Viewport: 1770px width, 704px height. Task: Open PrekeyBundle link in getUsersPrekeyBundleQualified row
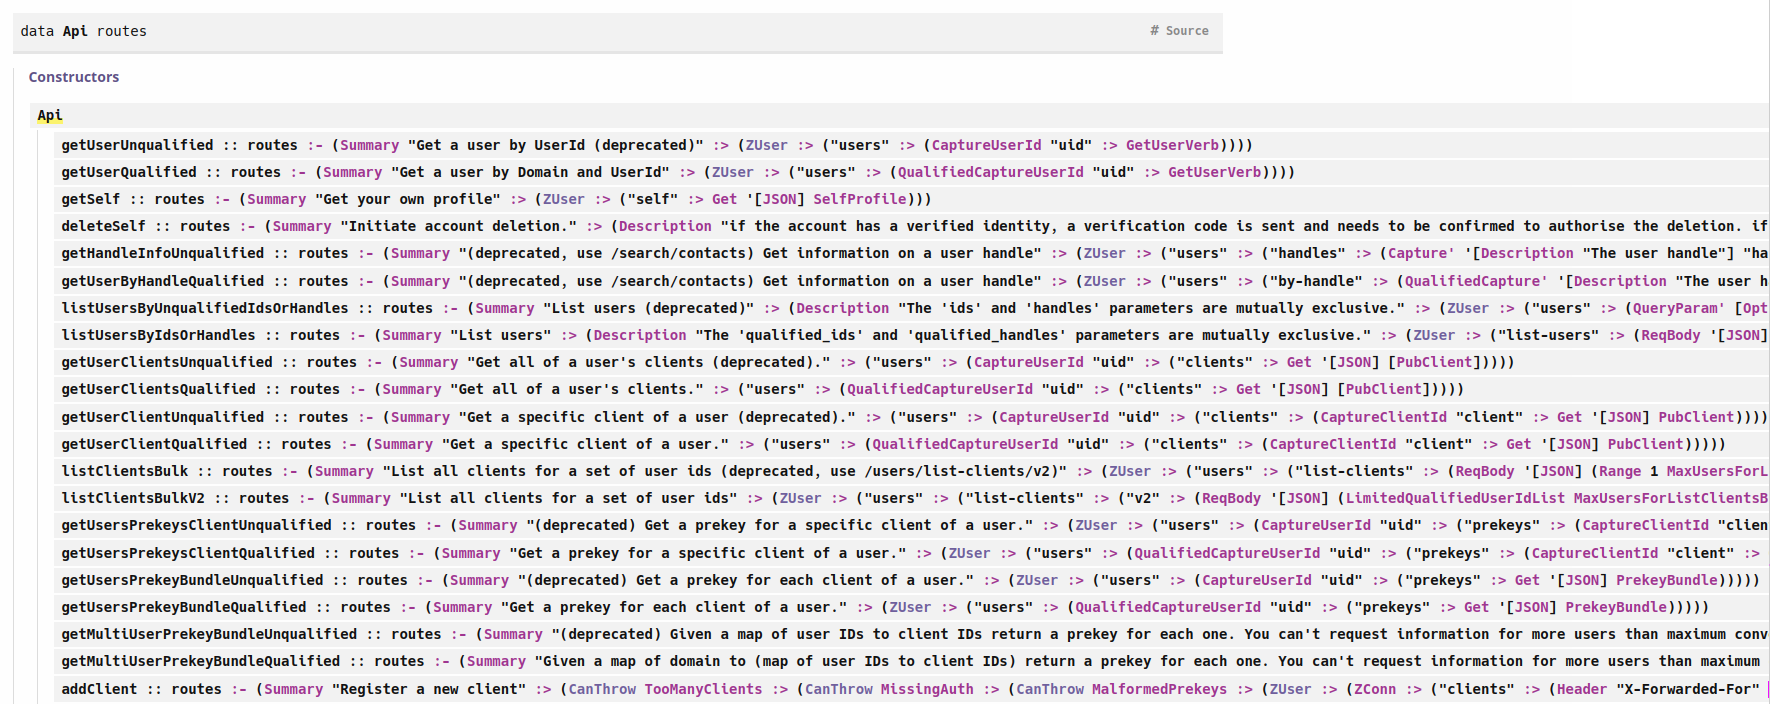1616,607
